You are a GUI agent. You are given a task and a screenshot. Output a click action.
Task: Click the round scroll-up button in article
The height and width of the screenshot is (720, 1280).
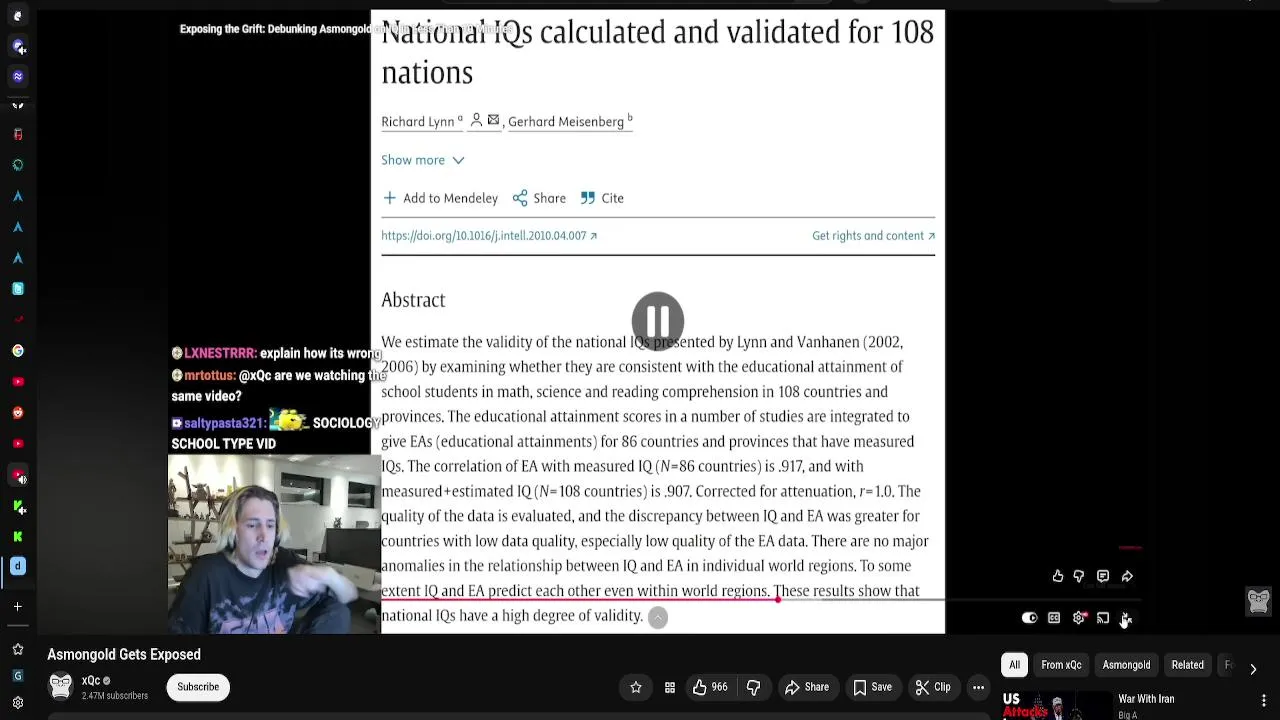(x=658, y=618)
